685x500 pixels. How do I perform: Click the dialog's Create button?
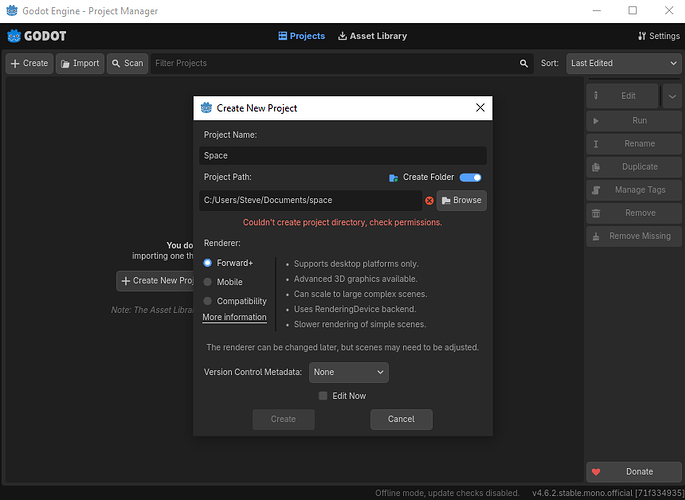(x=284, y=419)
